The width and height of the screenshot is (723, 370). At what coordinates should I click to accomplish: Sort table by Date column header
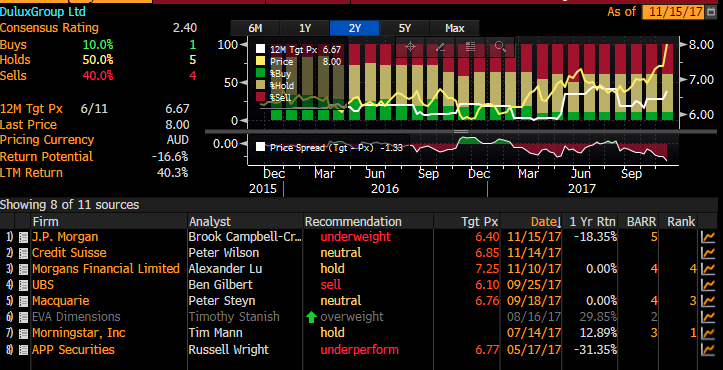click(x=531, y=221)
